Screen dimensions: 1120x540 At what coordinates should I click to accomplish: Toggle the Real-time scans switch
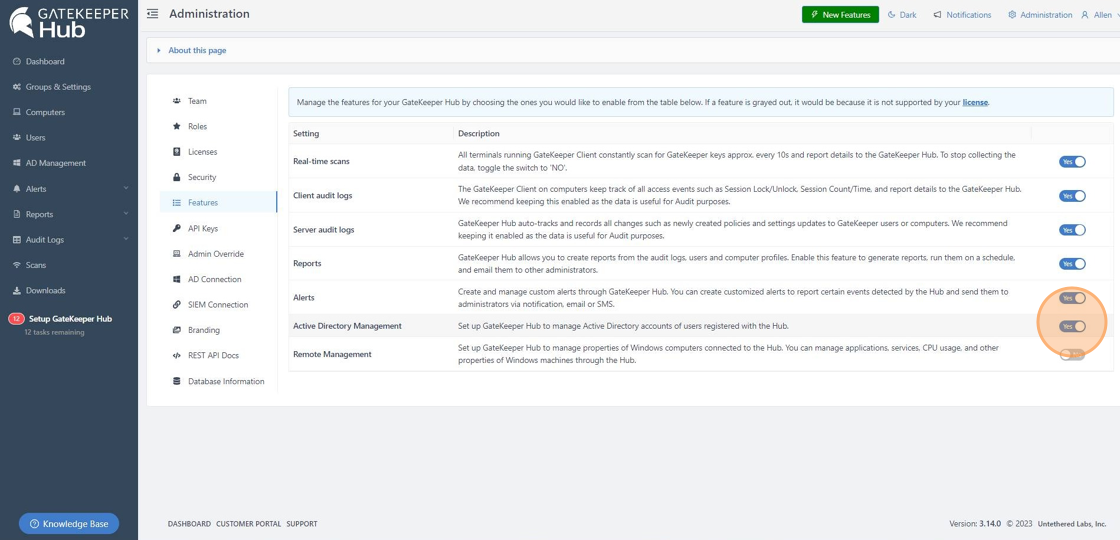tap(1072, 161)
